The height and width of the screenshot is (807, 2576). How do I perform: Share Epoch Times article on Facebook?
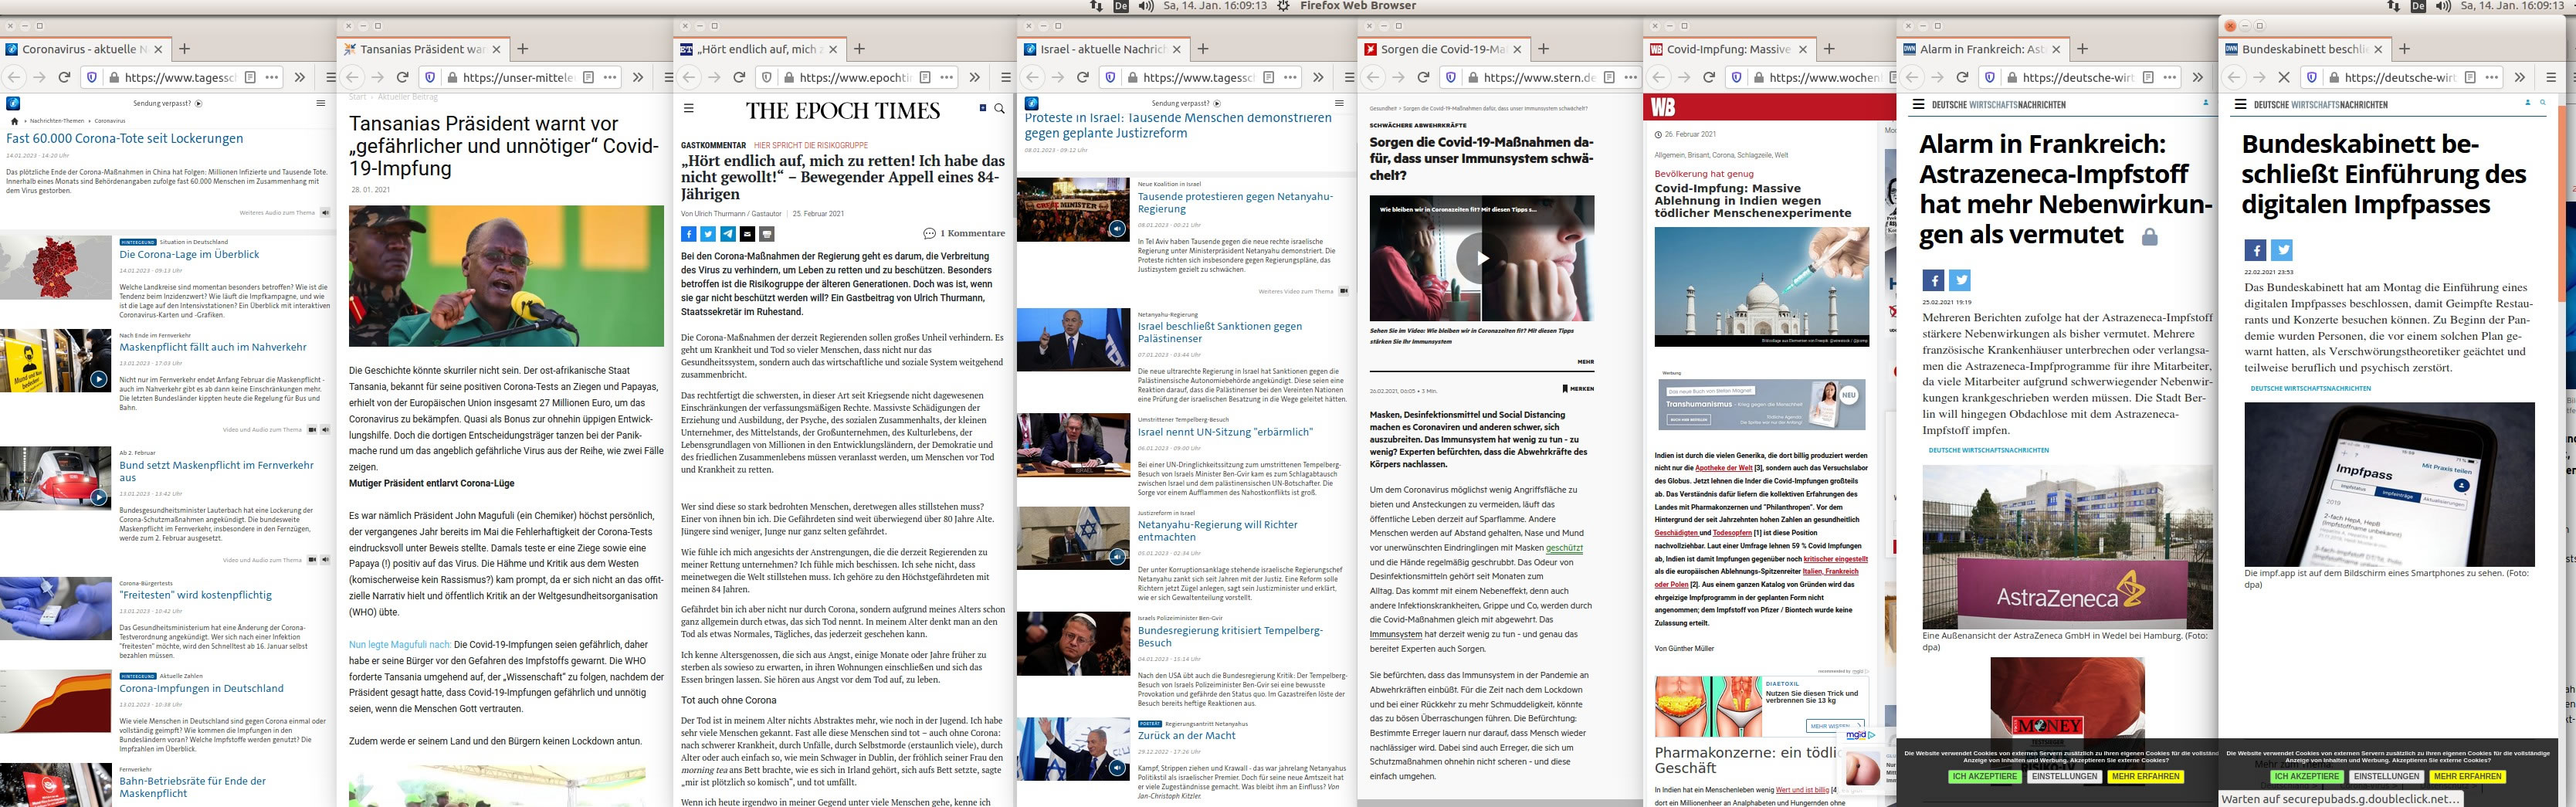coord(688,234)
